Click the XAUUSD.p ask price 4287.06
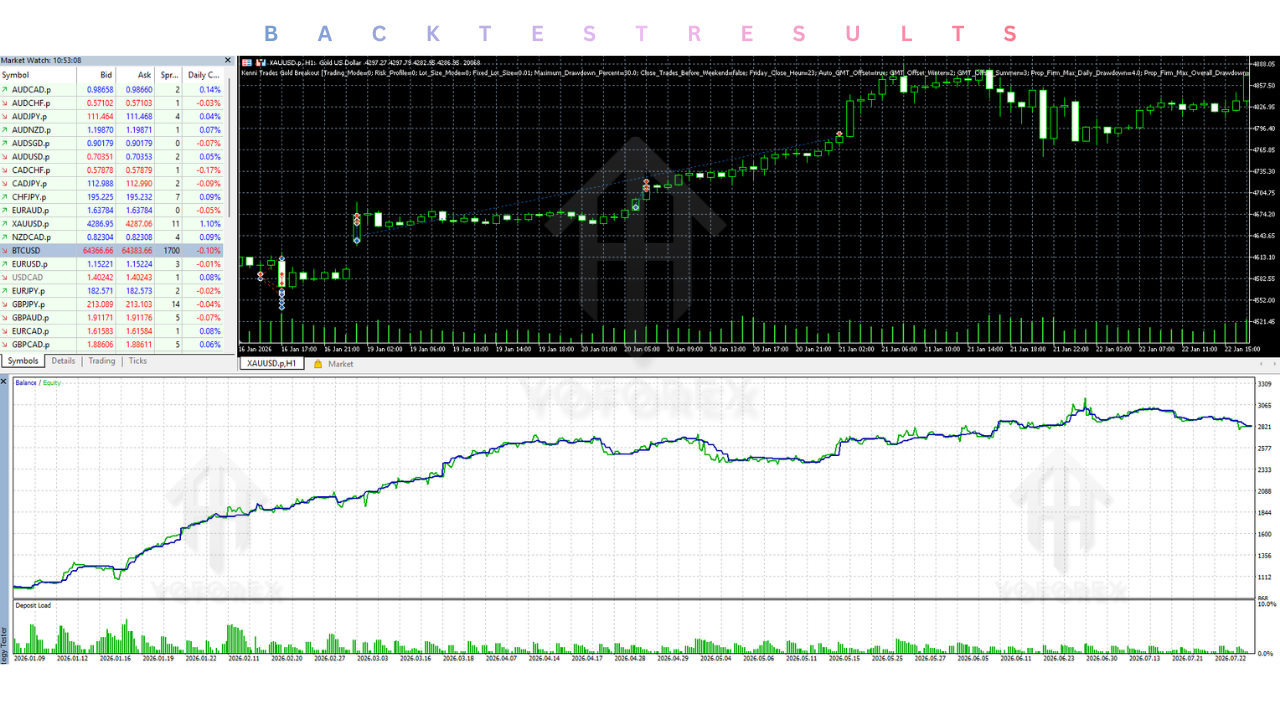The image size is (1280, 720). coord(139,224)
